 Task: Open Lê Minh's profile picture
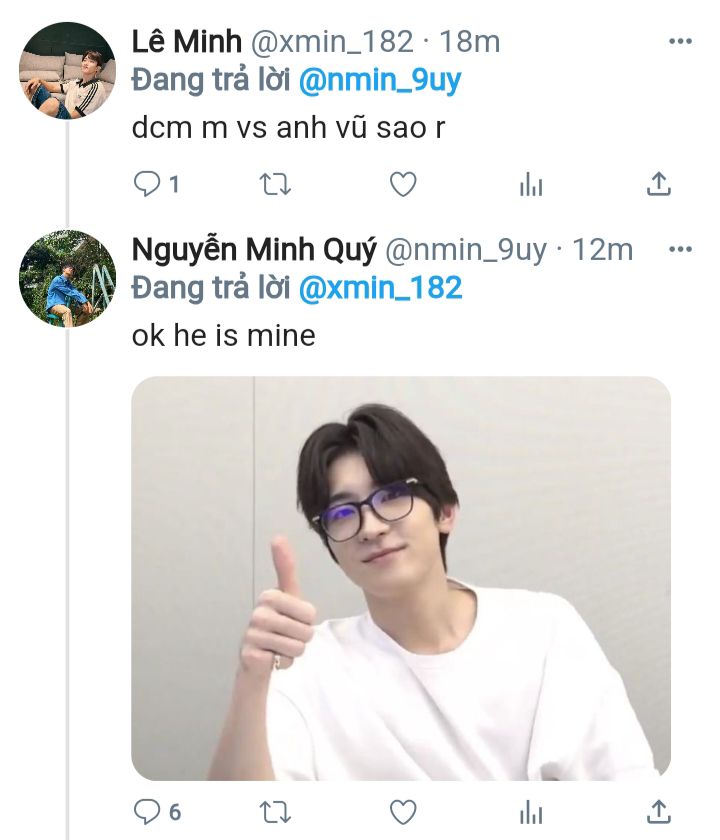67,70
